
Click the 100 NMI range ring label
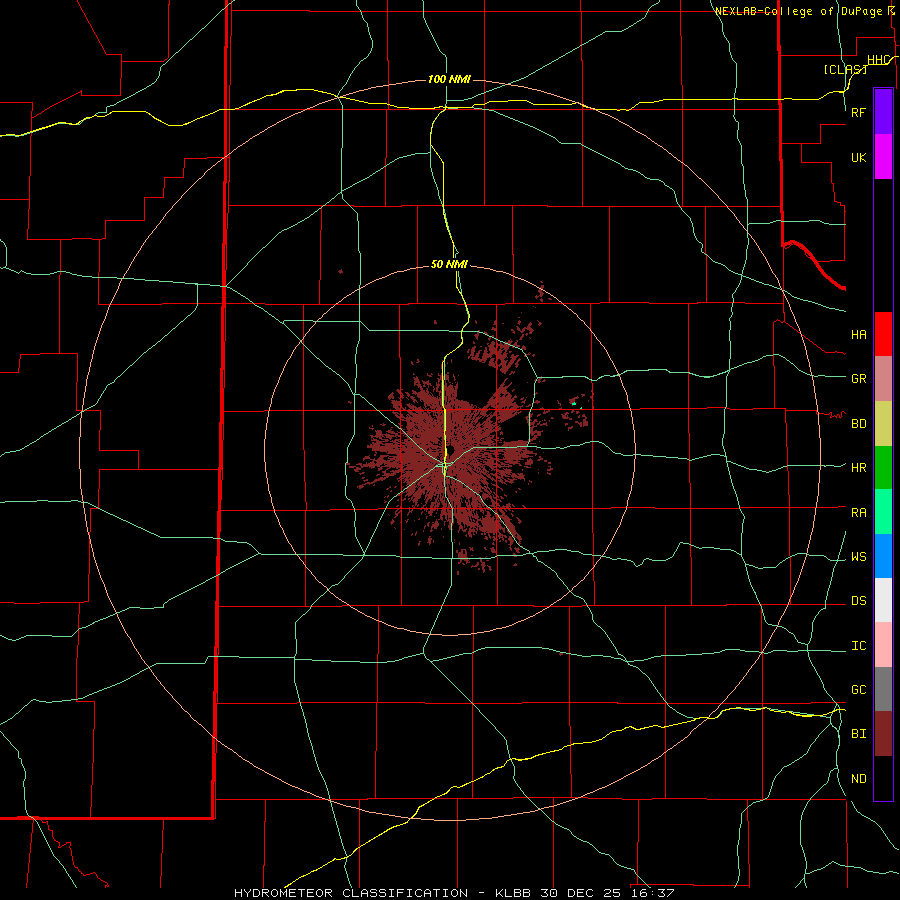click(449, 79)
